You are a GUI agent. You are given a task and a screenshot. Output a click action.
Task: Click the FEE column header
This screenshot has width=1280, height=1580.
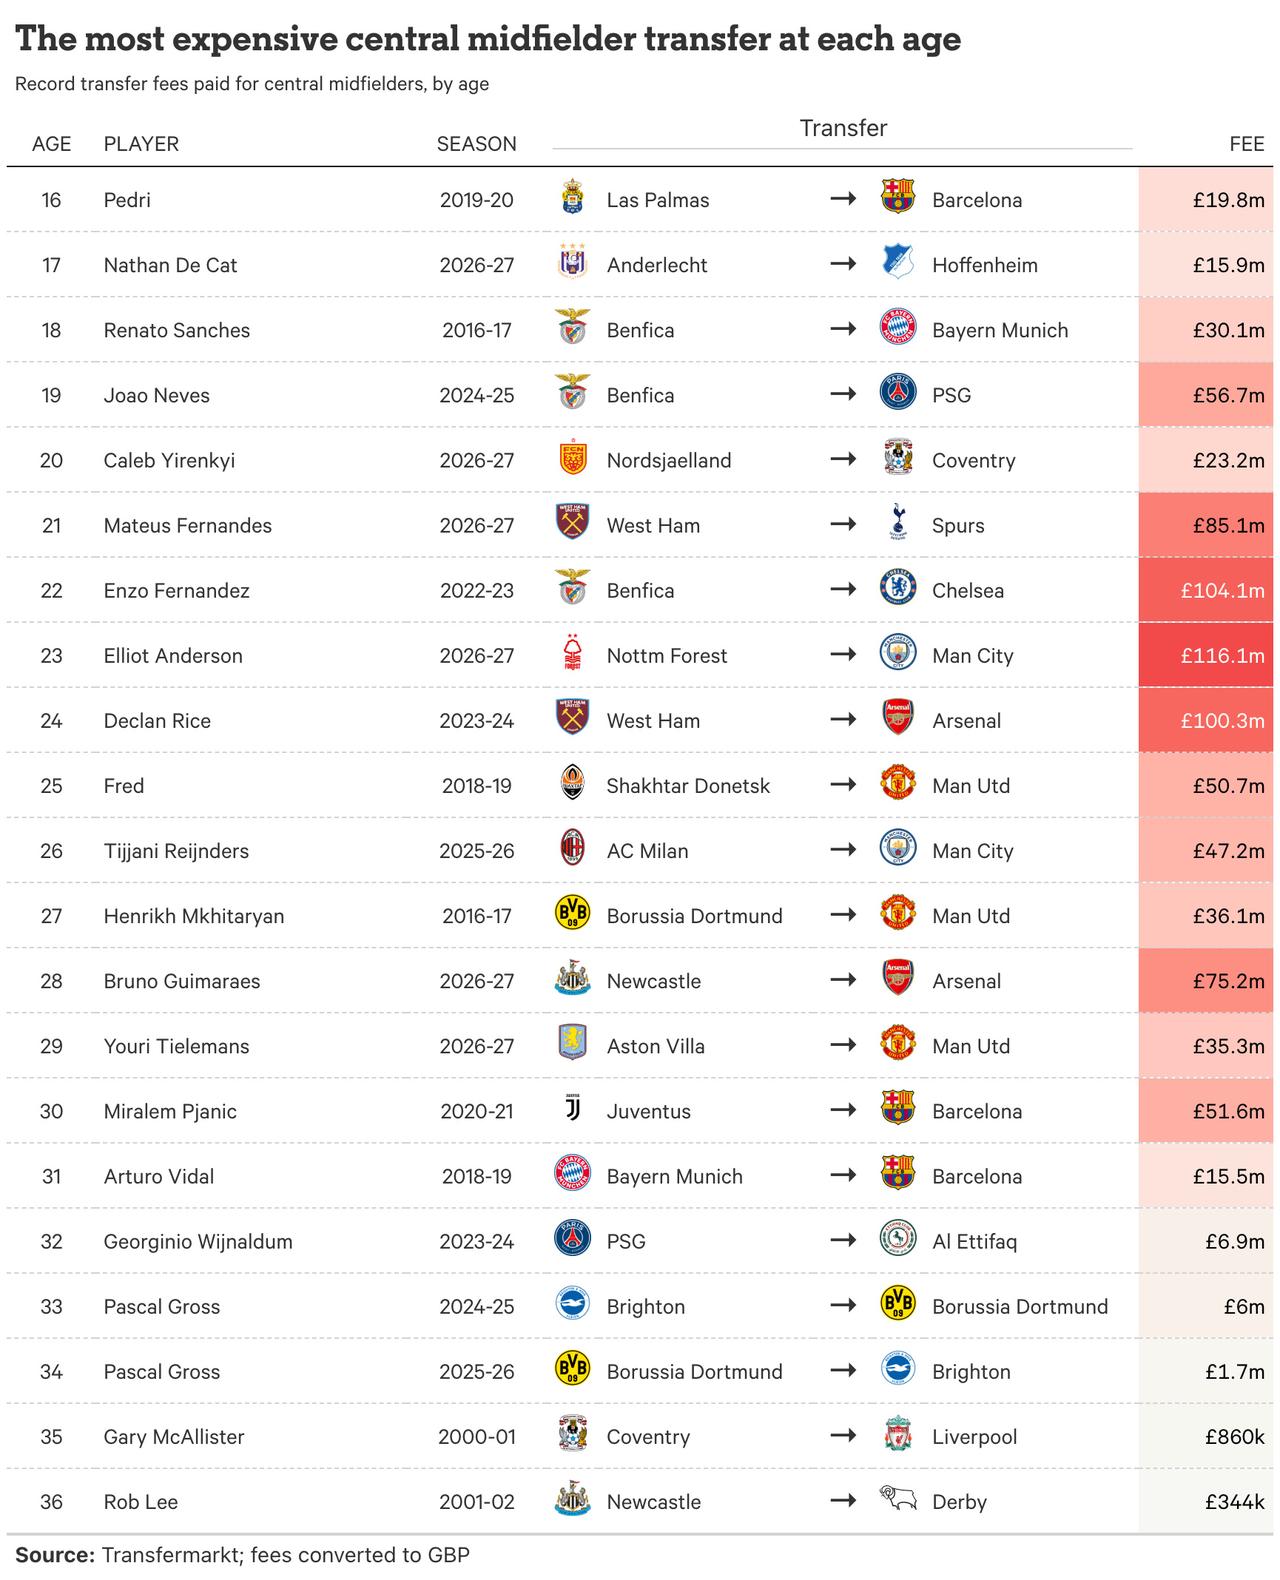[1247, 144]
